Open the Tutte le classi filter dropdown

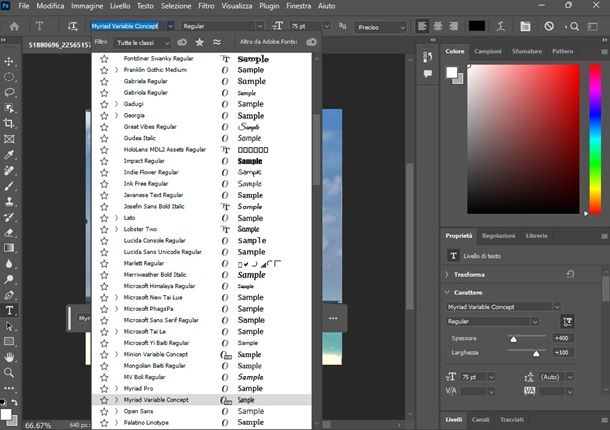(x=142, y=42)
